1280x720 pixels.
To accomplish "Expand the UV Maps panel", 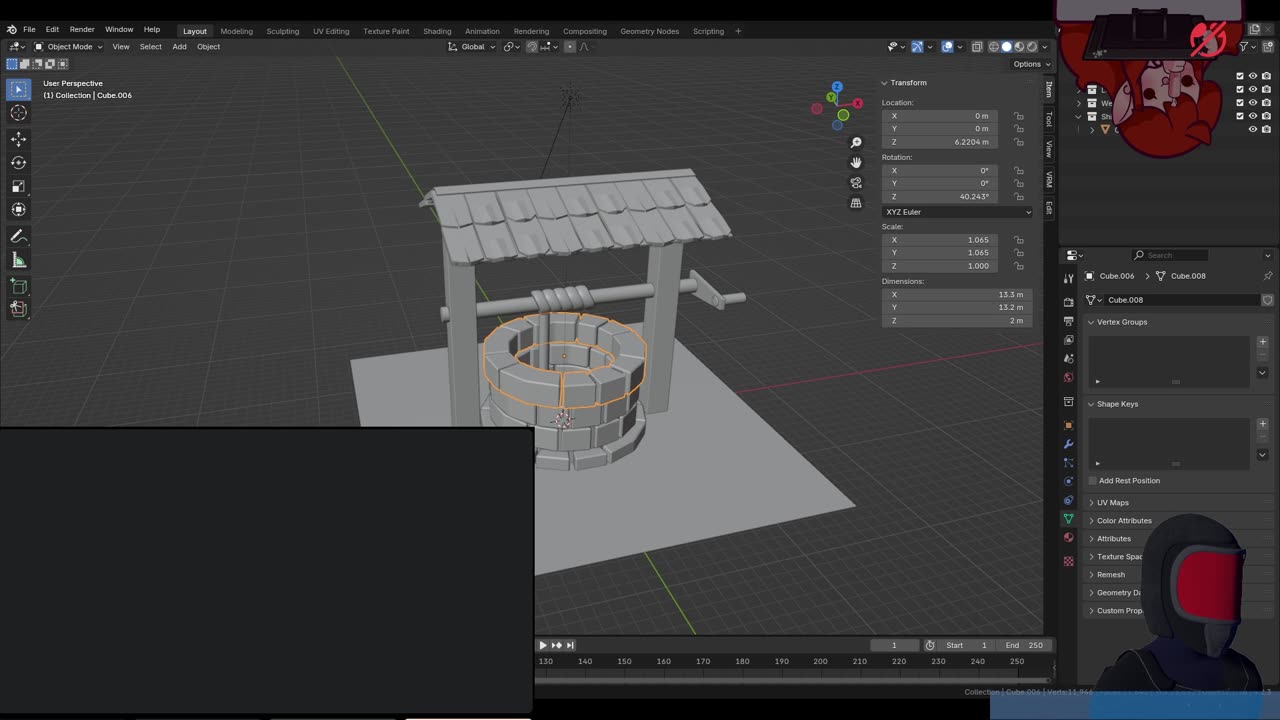I will (x=1091, y=502).
